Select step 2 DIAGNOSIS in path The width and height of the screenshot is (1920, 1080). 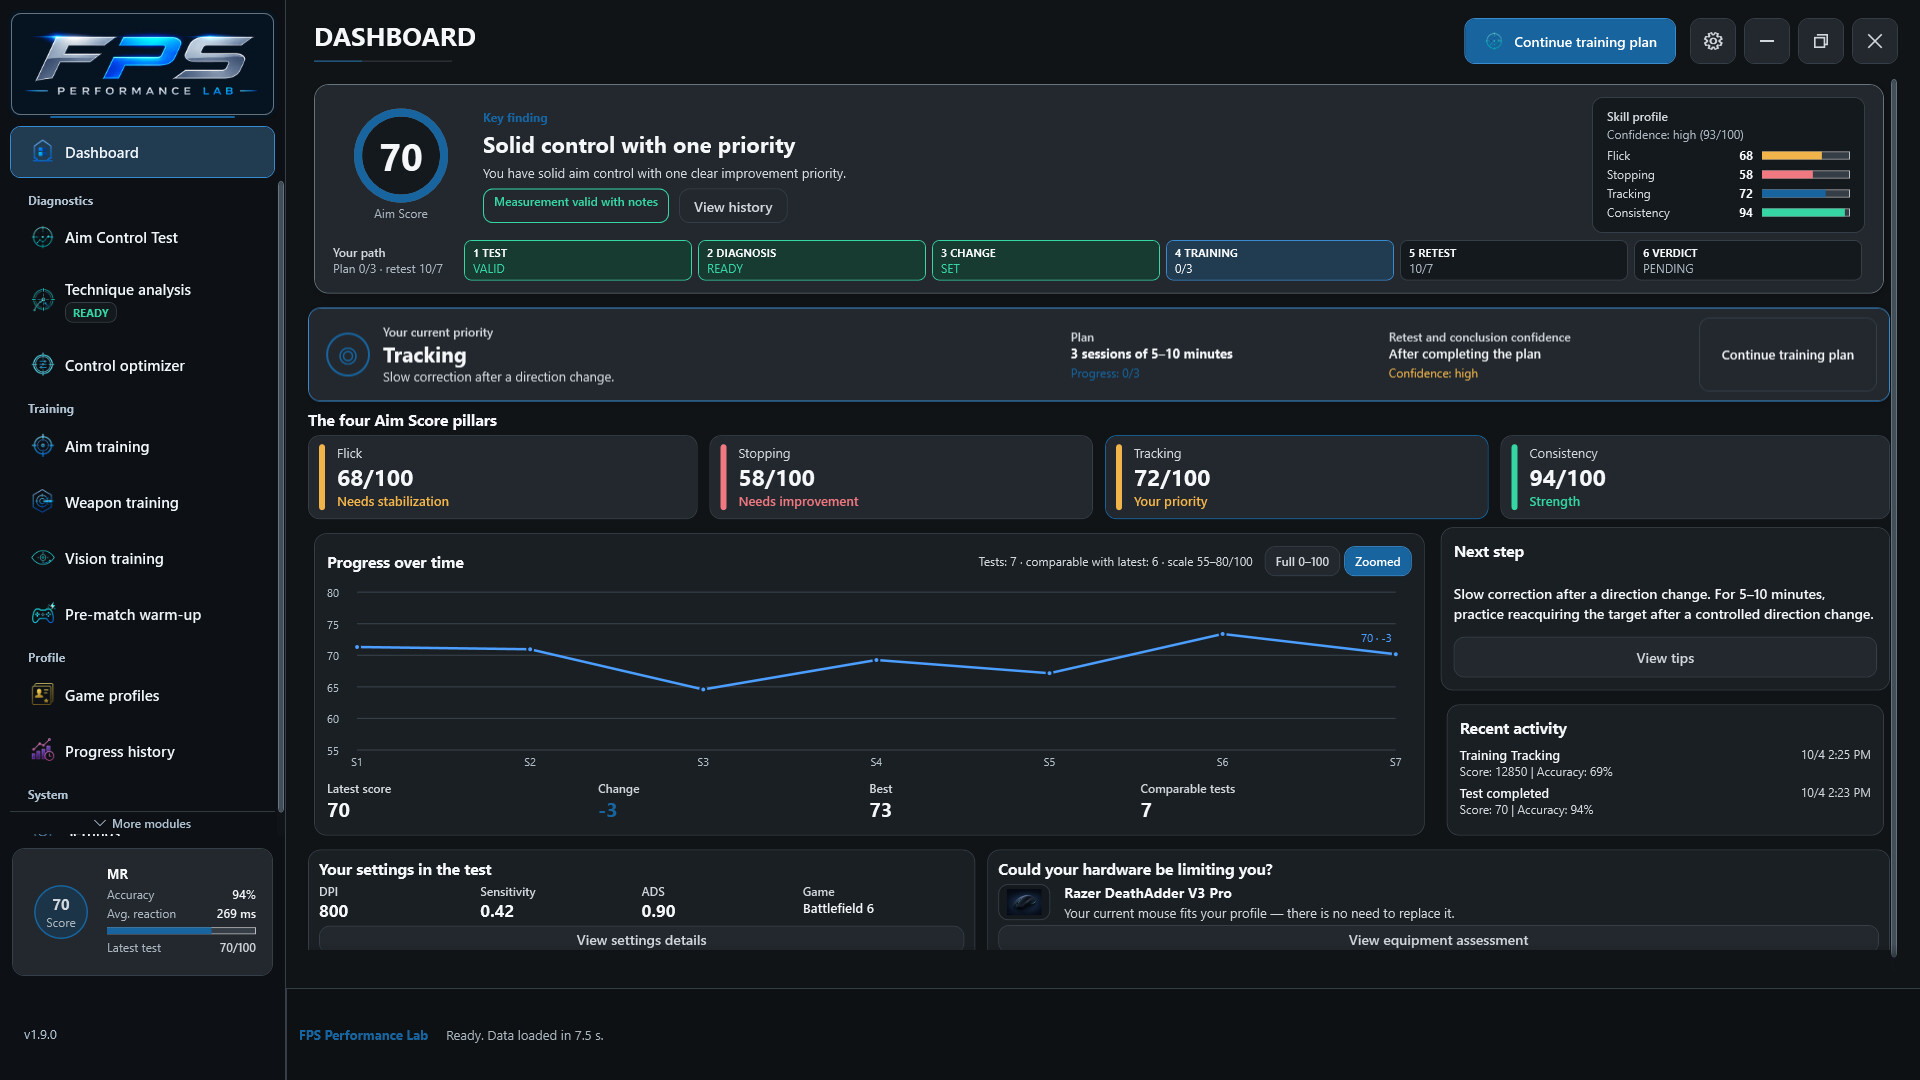(x=811, y=260)
